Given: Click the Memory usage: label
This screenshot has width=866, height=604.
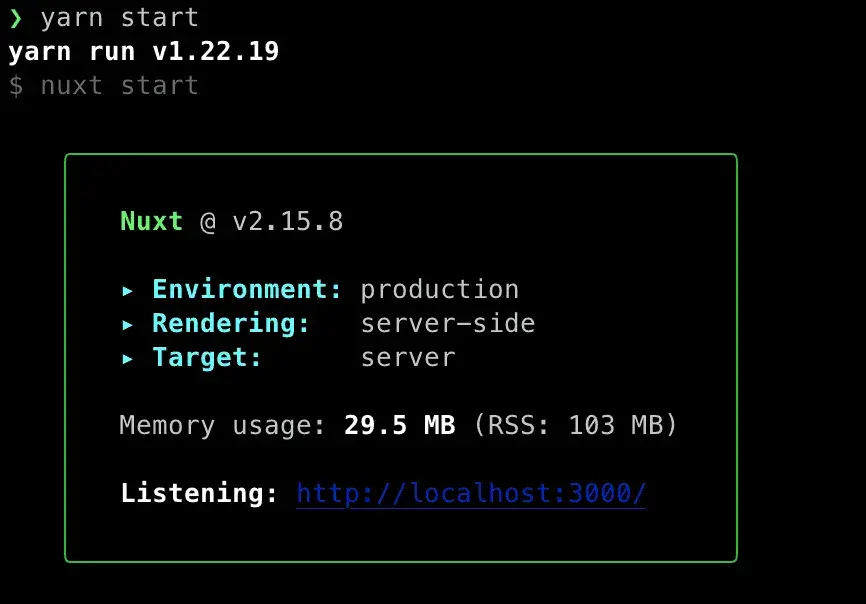Looking at the screenshot, I should pyautogui.click(x=223, y=426).
